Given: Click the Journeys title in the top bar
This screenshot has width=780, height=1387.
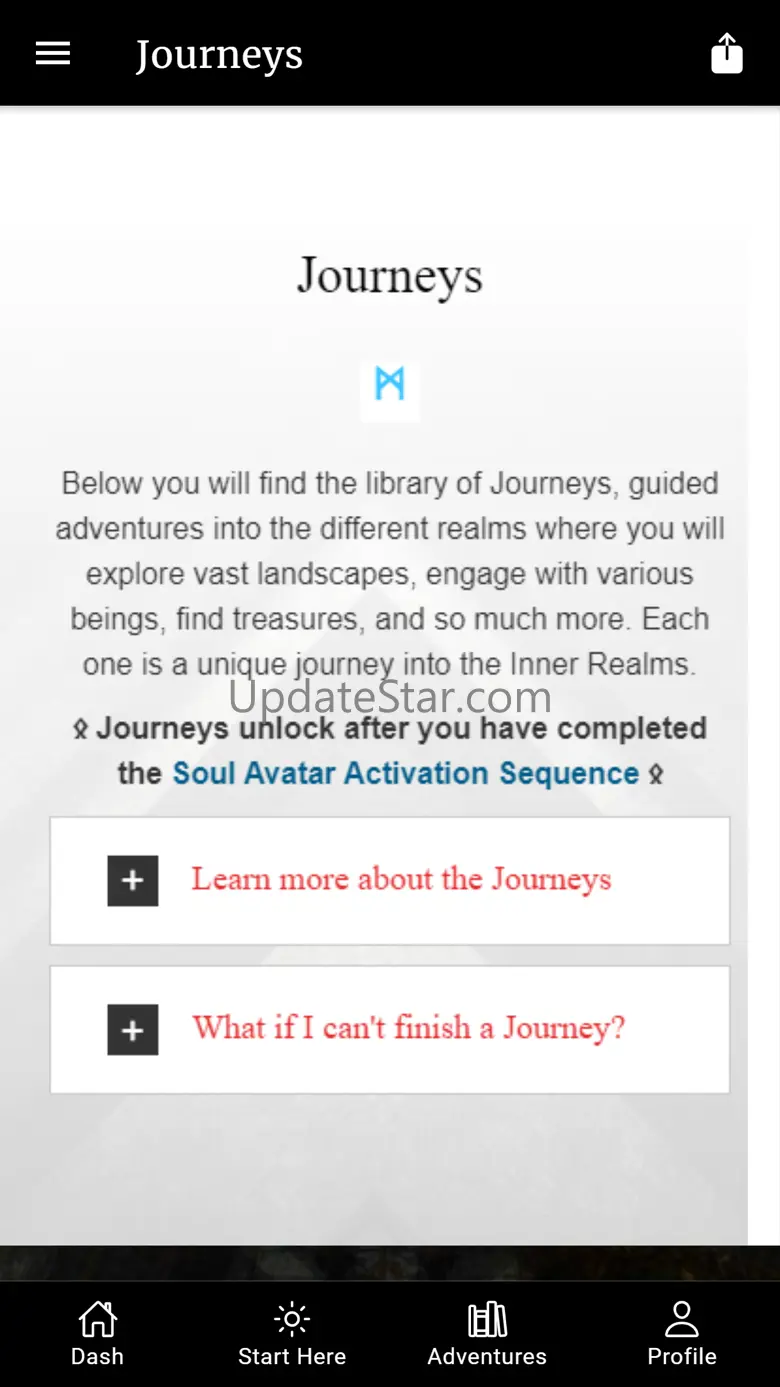Looking at the screenshot, I should [219, 56].
